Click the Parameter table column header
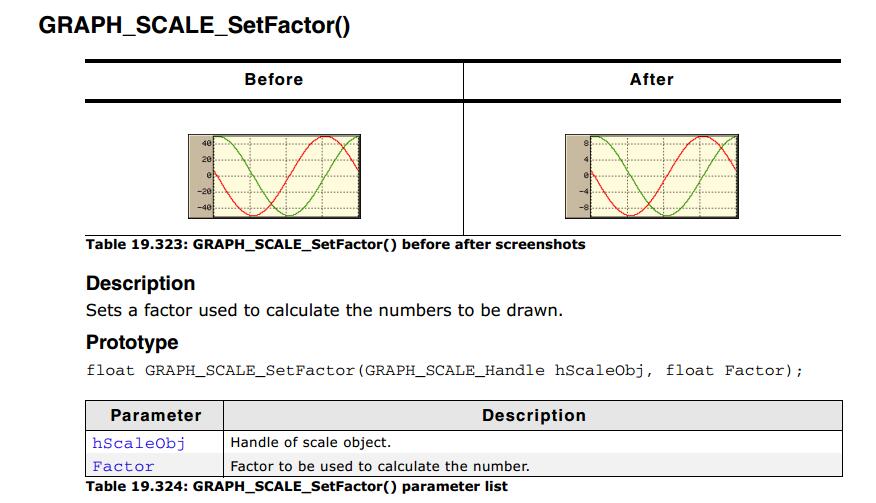This screenshot has height=503, width=876. tap(155, 415)
